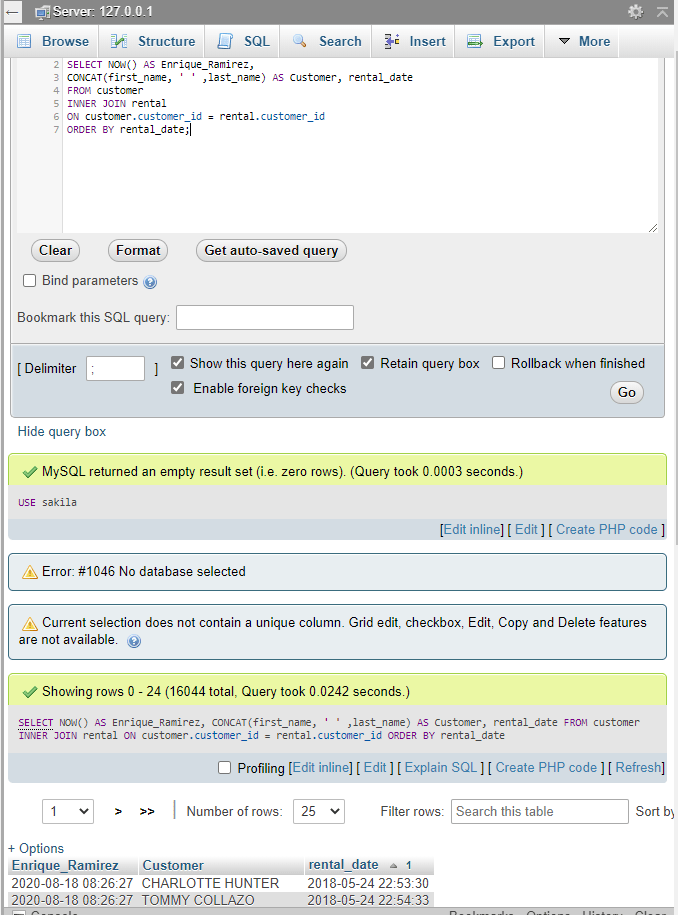Click the Structure tab icon
This screenshot has width=678, height=915.
[119, 41]
